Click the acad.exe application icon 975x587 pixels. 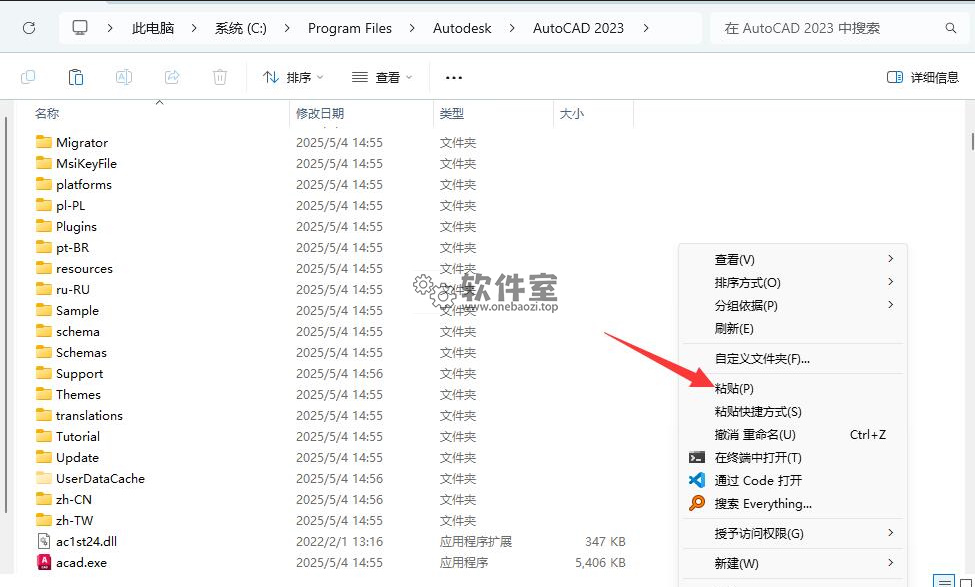(x=44, y=562)
